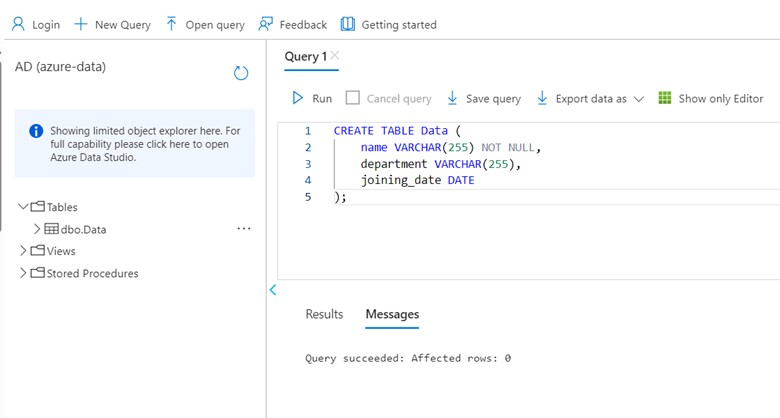Switch to the Results tab
The width and height of the screenshot is (780, 418).
coord(324,314)
